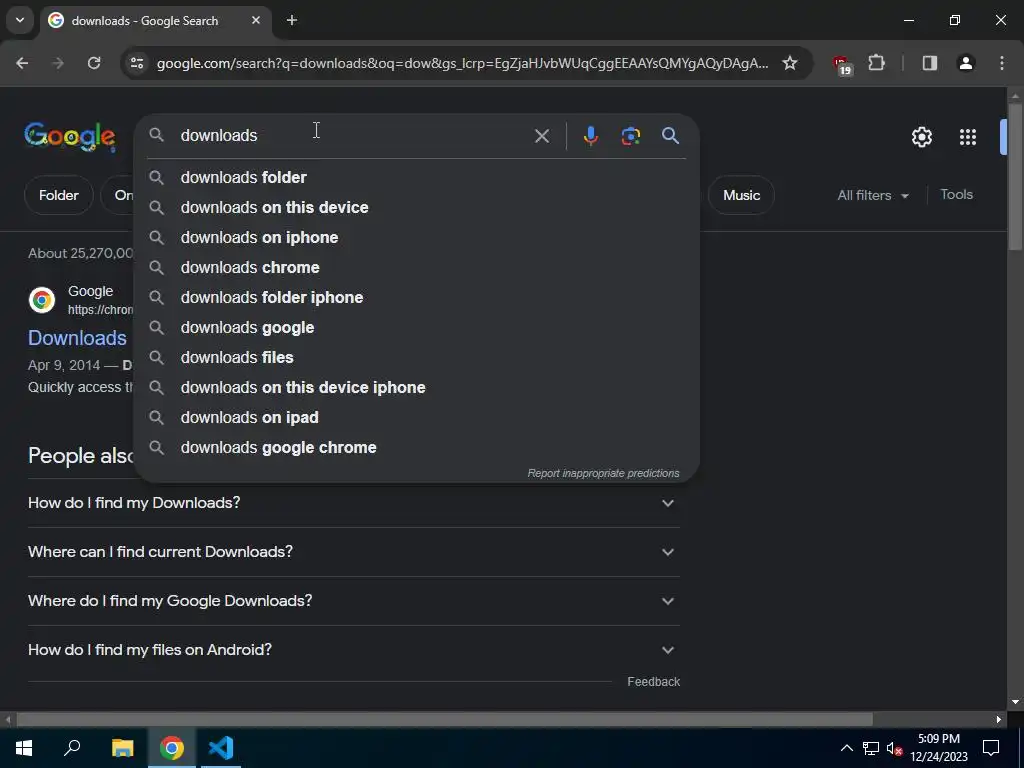This screenshot has width=1024, height=768.
Task: Choose suggestion 'downloads on this device iphone'
Action: click(x=416, y=387)
